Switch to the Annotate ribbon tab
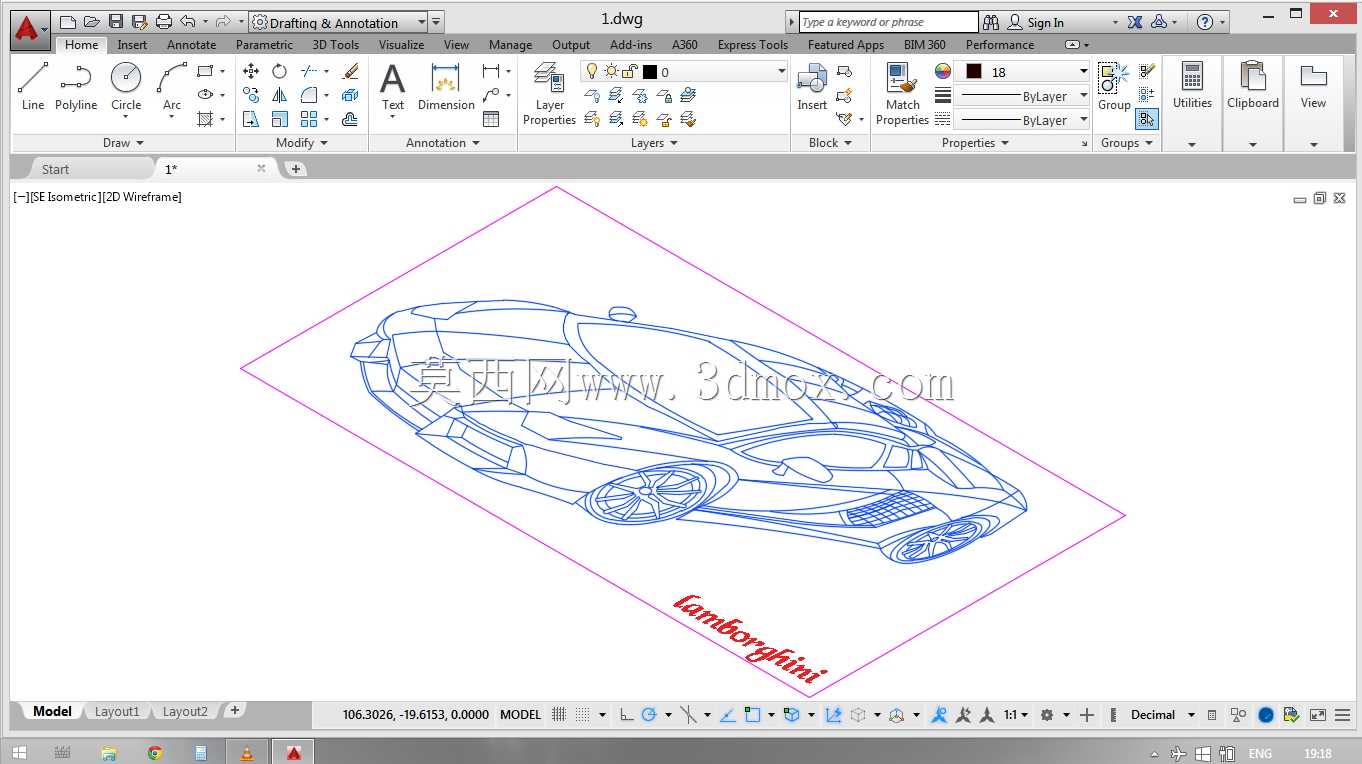Viewport: 1362px width, 764px height. click(191, 44)
